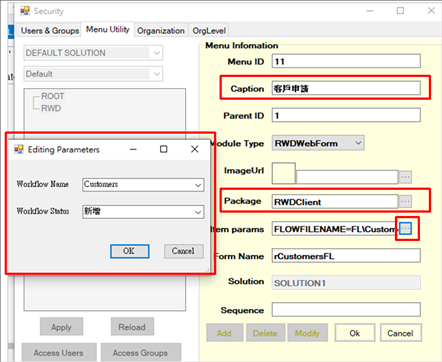The image size is (442, 362).
Task: Cancel the Menu Information edit
Action: 401,333
